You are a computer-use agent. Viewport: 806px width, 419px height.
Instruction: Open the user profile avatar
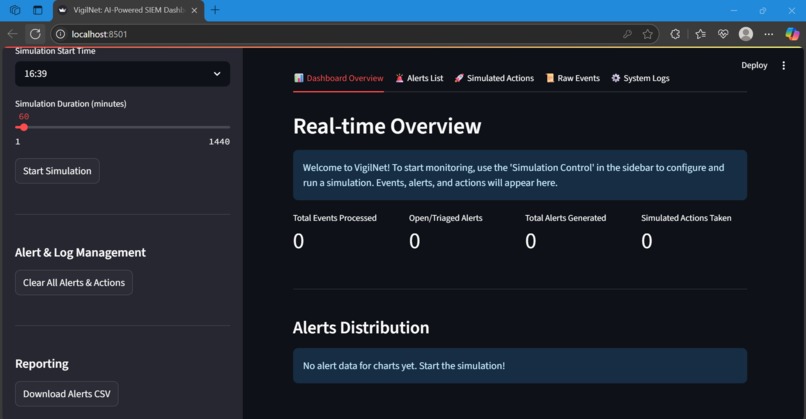pos(746,34)
